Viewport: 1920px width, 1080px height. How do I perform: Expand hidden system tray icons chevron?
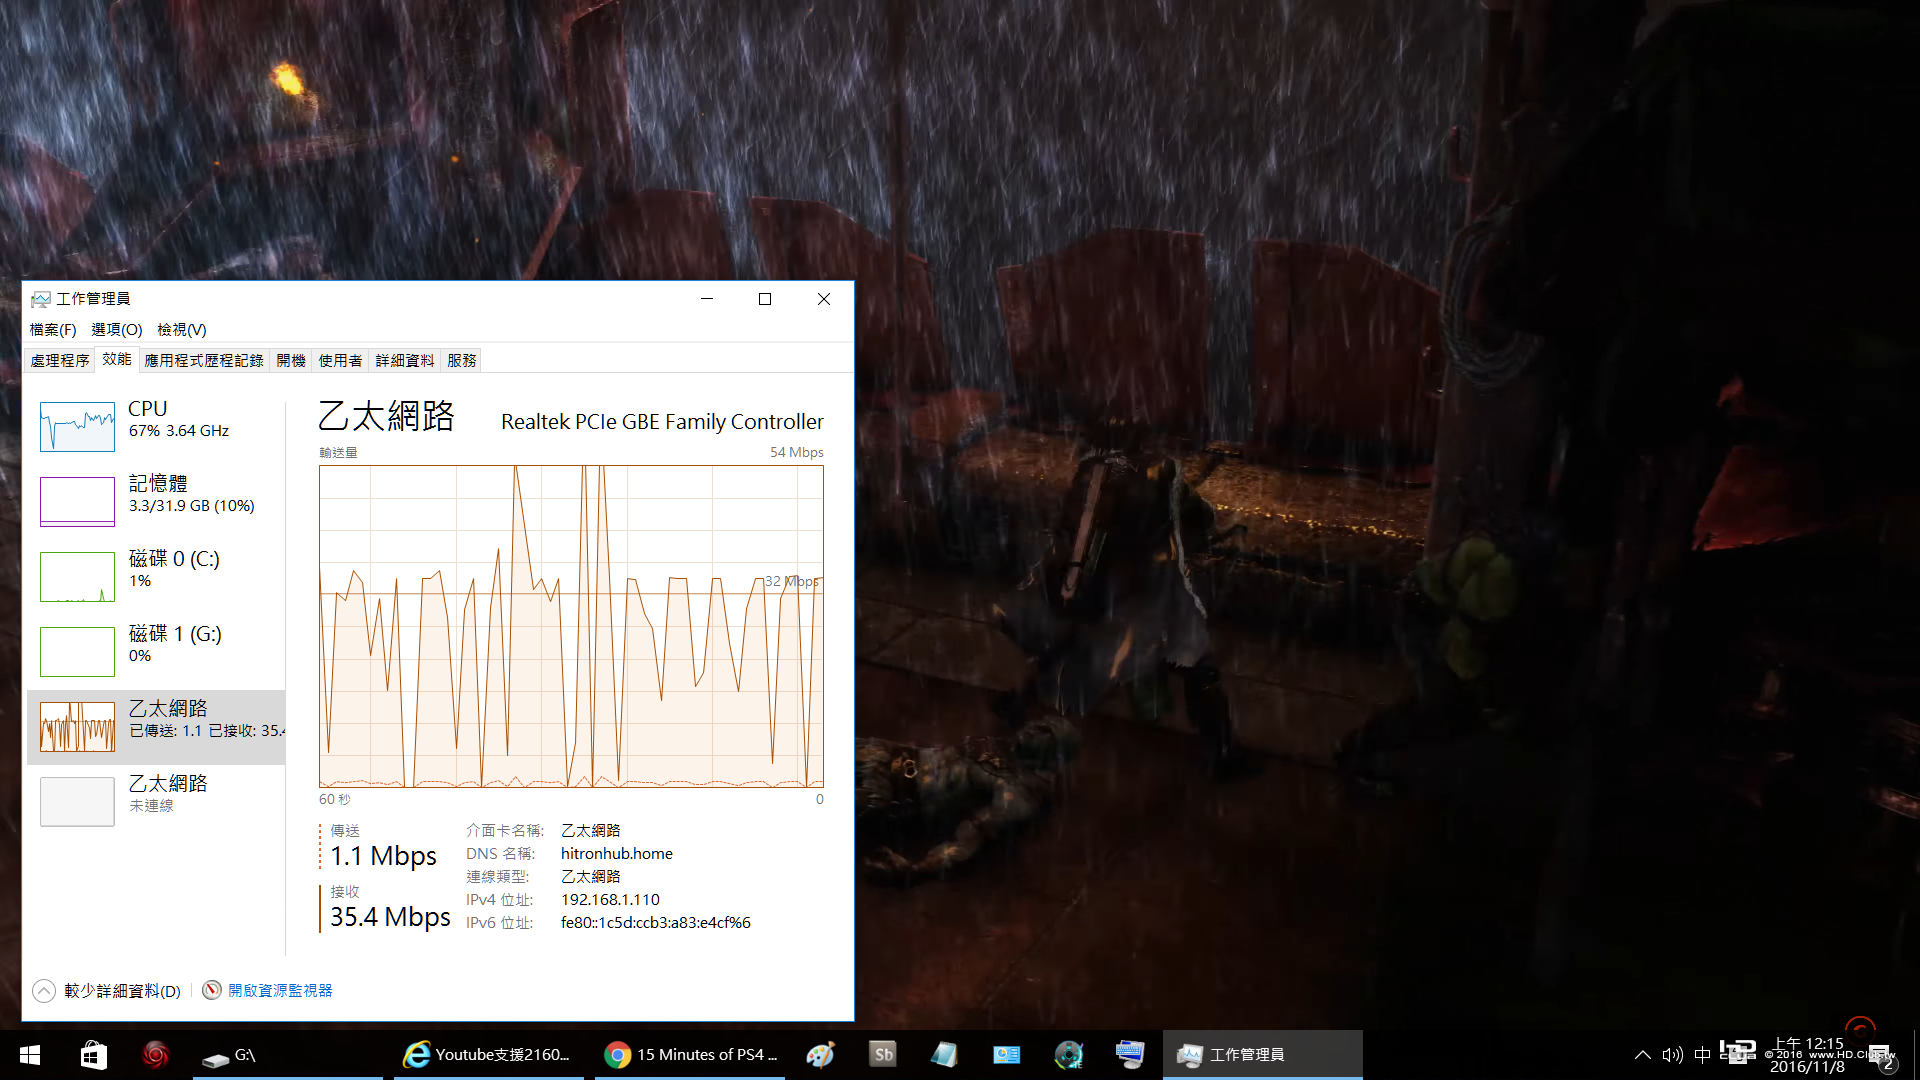pos(1642,1055)
